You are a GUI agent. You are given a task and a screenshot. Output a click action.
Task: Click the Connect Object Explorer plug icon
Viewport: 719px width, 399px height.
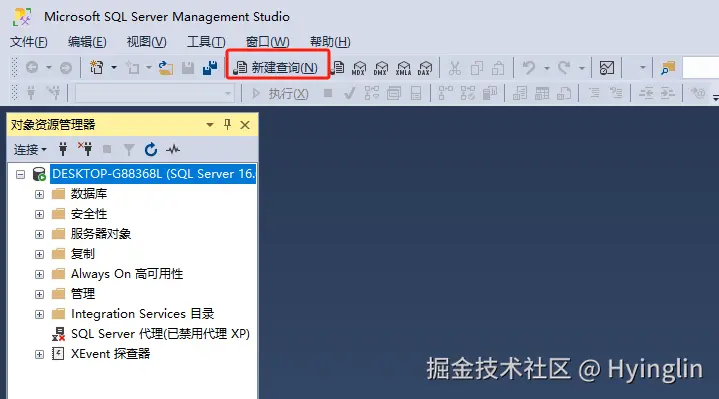tap(63, 149)
